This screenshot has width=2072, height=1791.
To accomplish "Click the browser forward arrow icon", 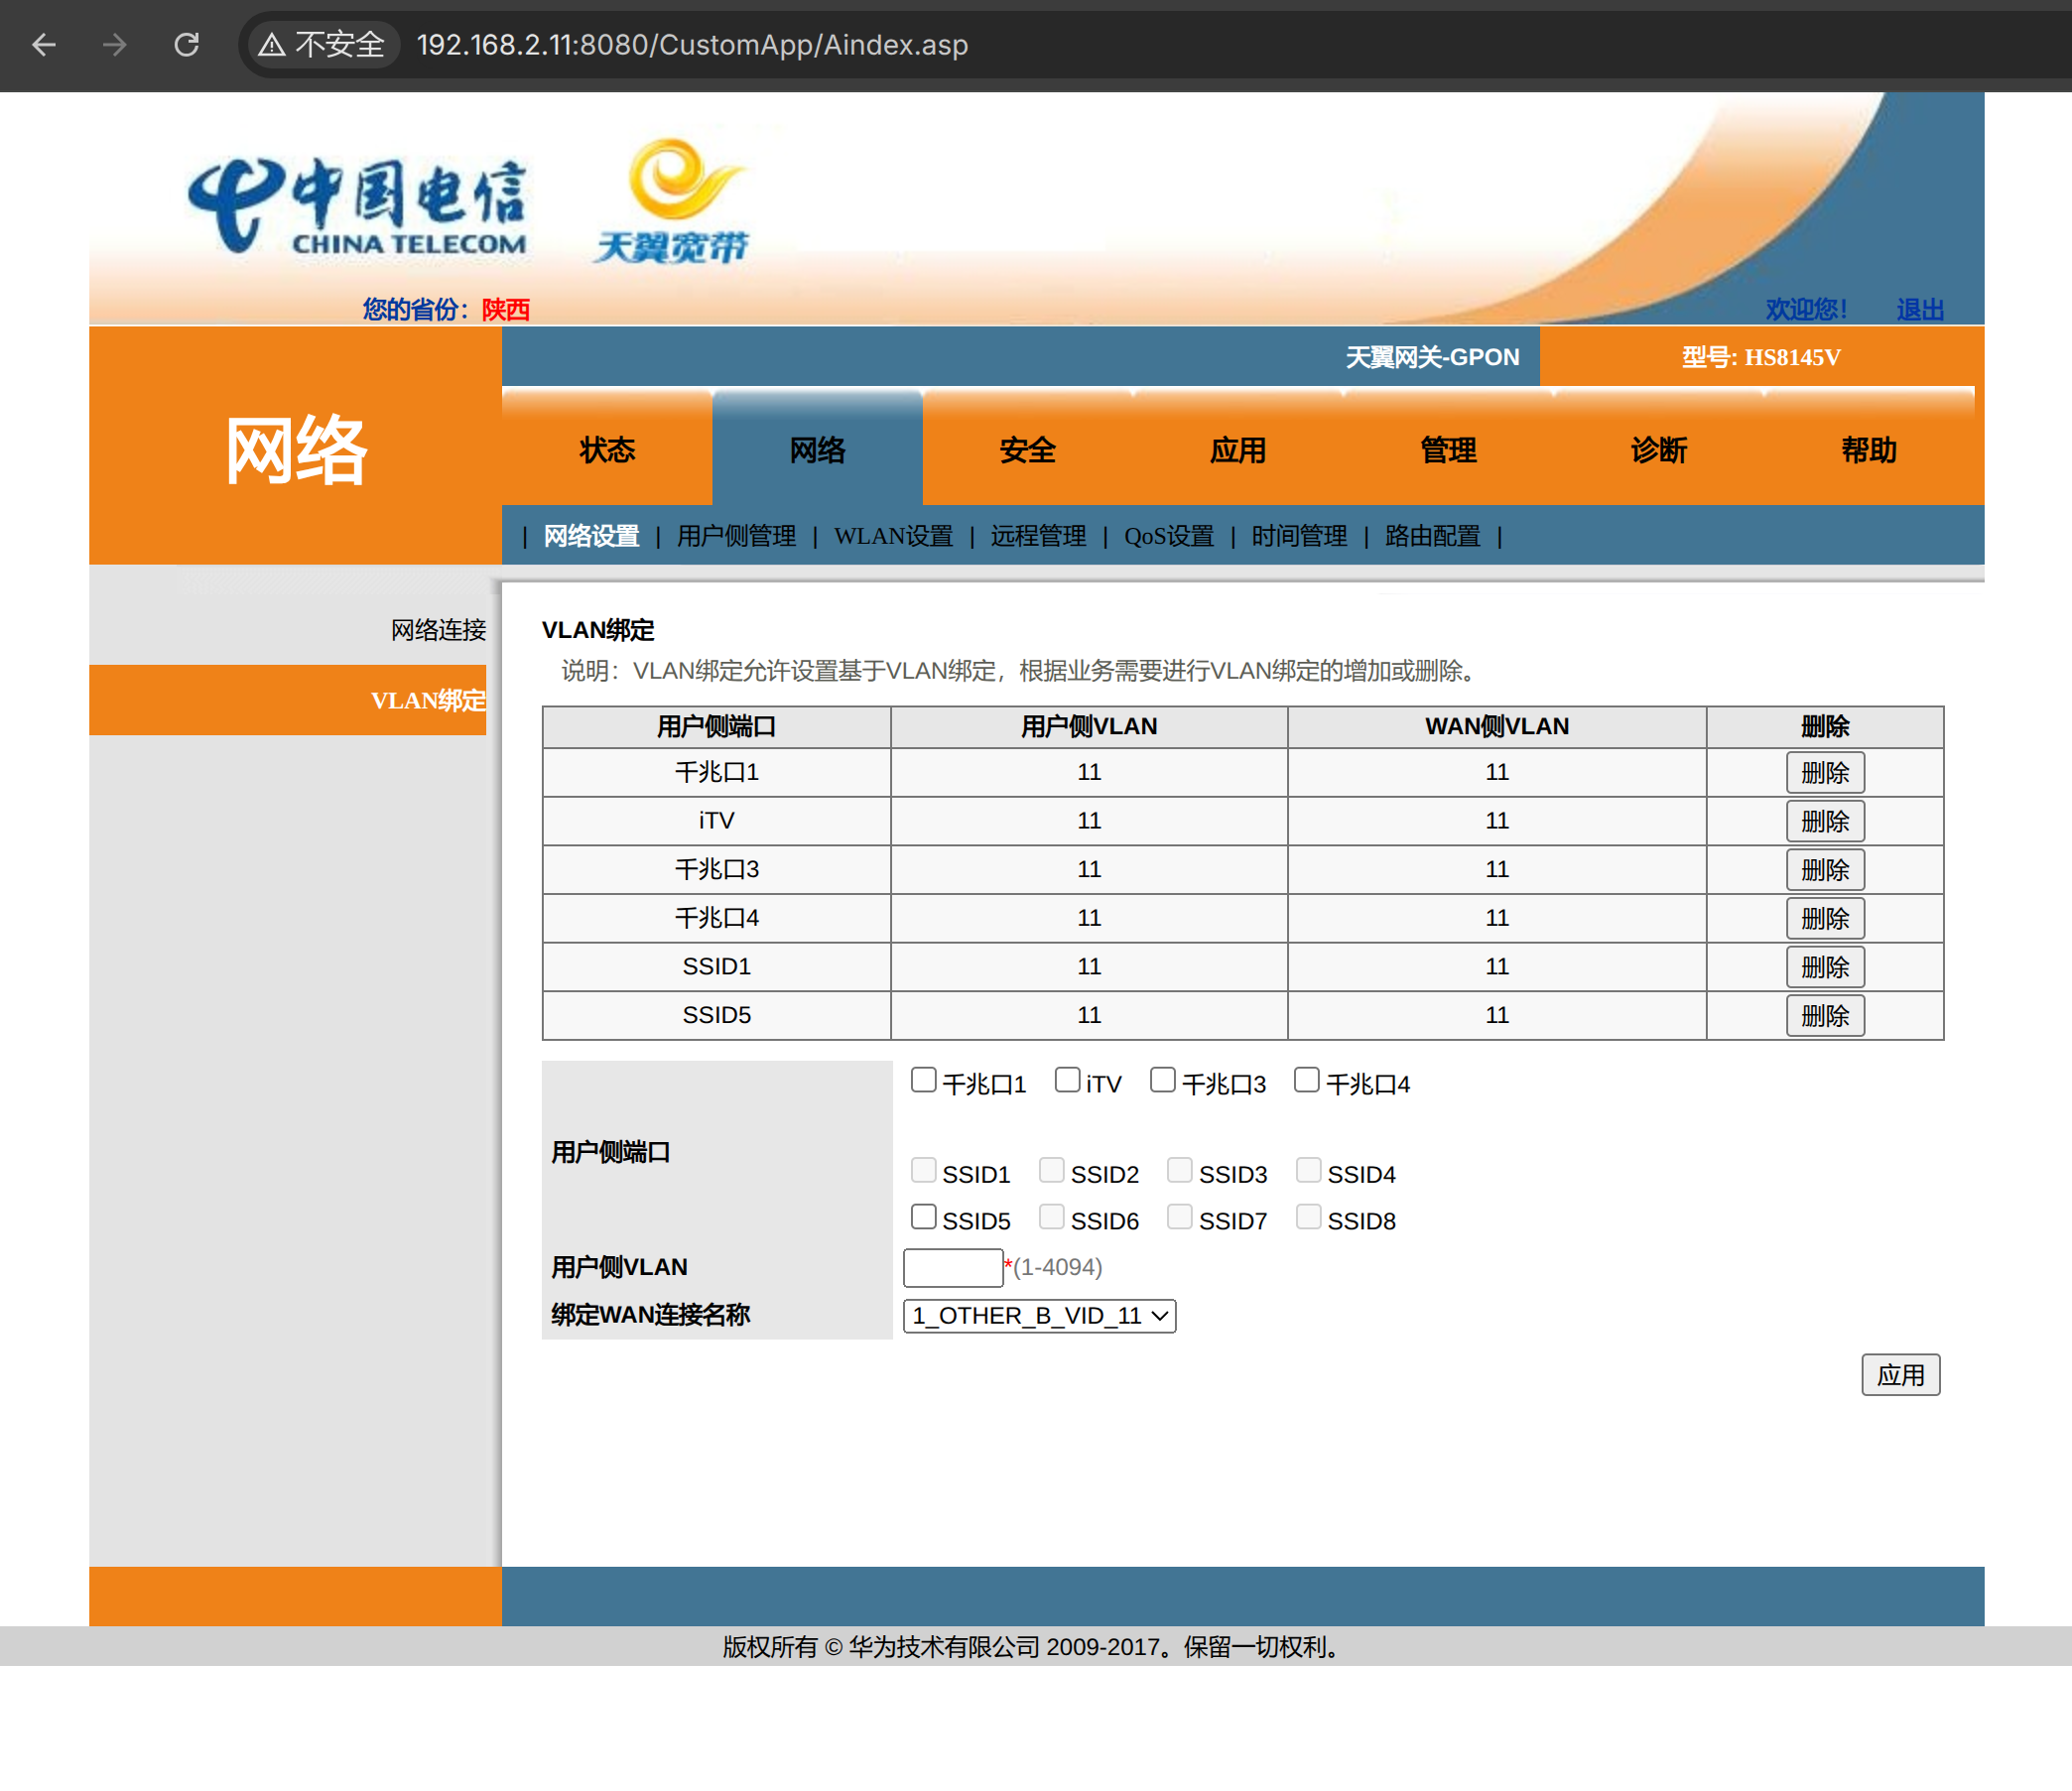I will pos(115,45).
